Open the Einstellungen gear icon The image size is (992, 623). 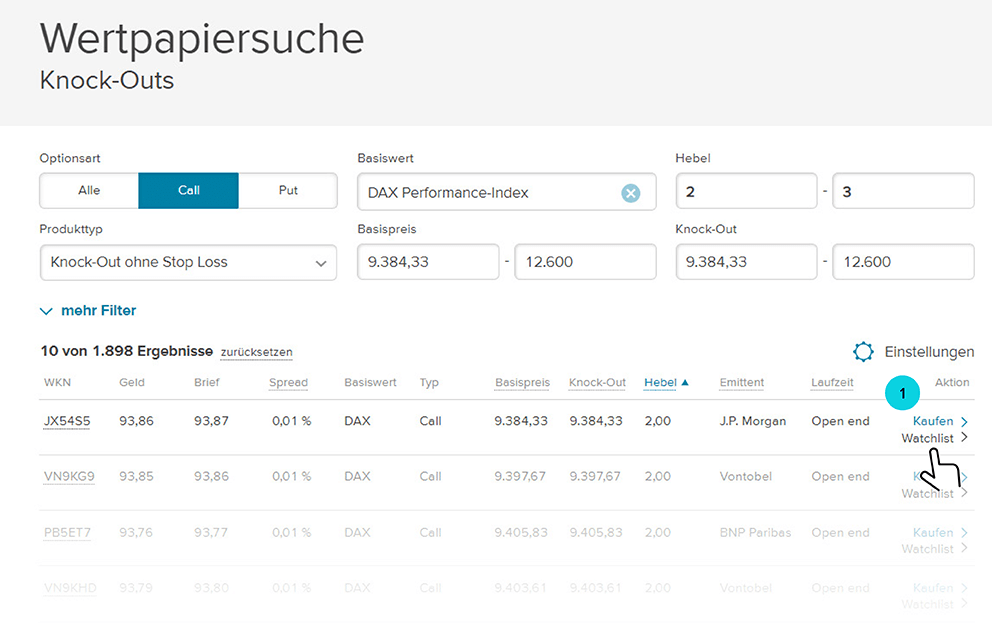863,352
